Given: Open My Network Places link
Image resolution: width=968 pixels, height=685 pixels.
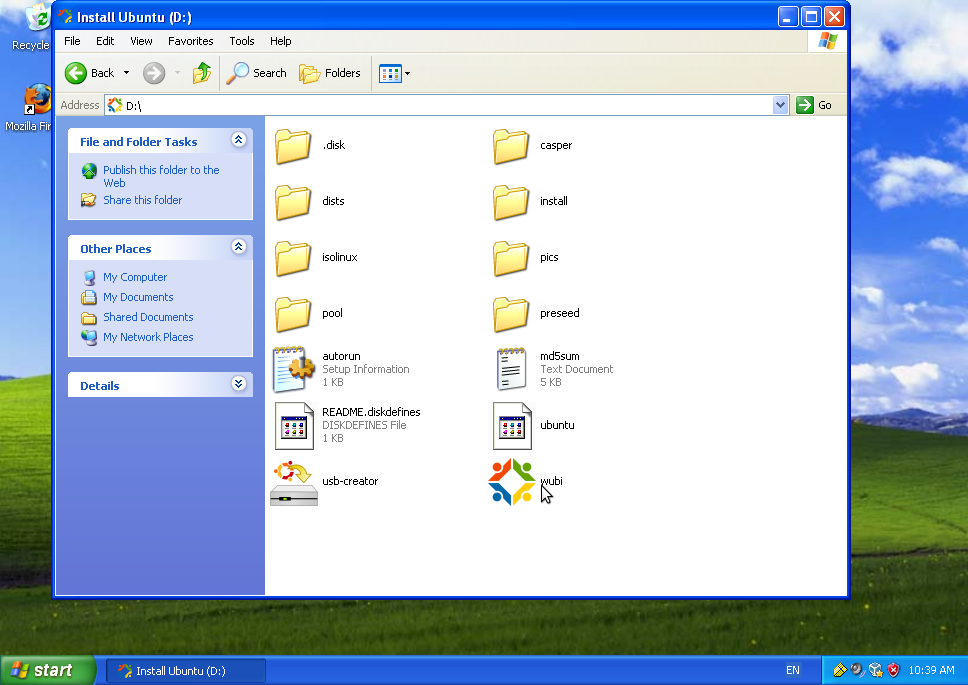Looking at the screenshot, I should 148,338.
